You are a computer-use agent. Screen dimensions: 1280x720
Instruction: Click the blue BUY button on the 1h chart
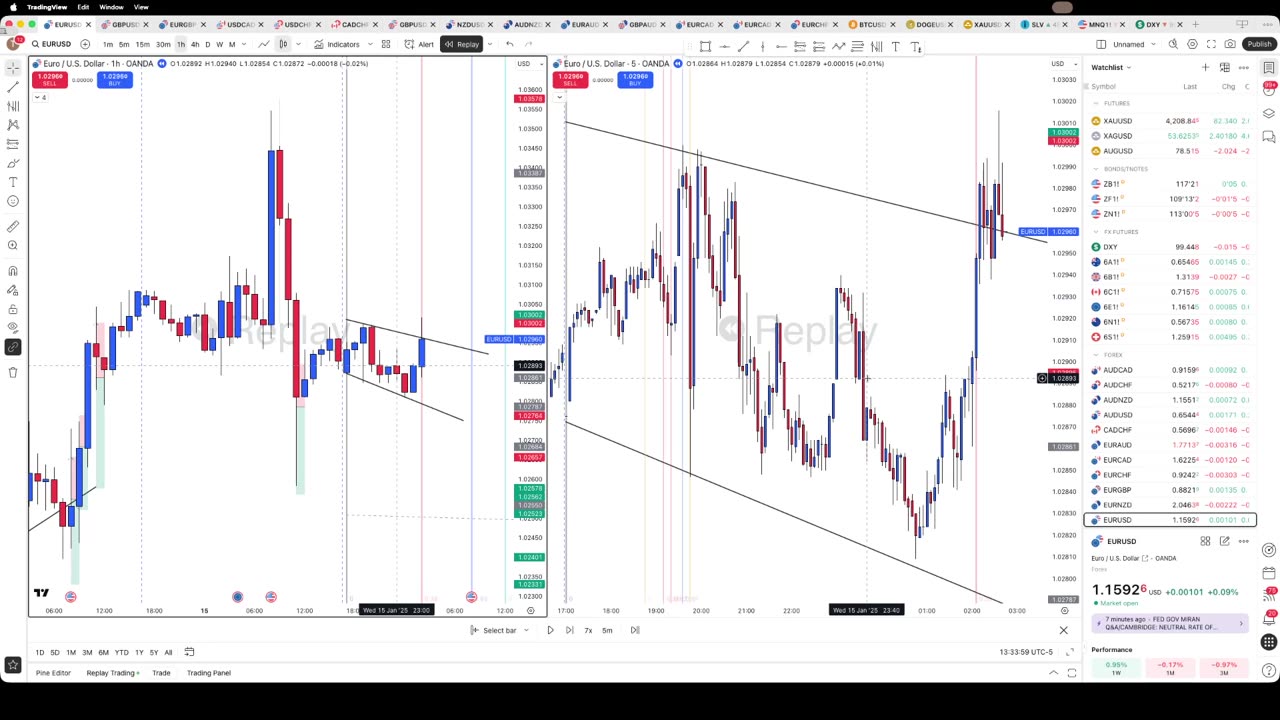point(115,80)
